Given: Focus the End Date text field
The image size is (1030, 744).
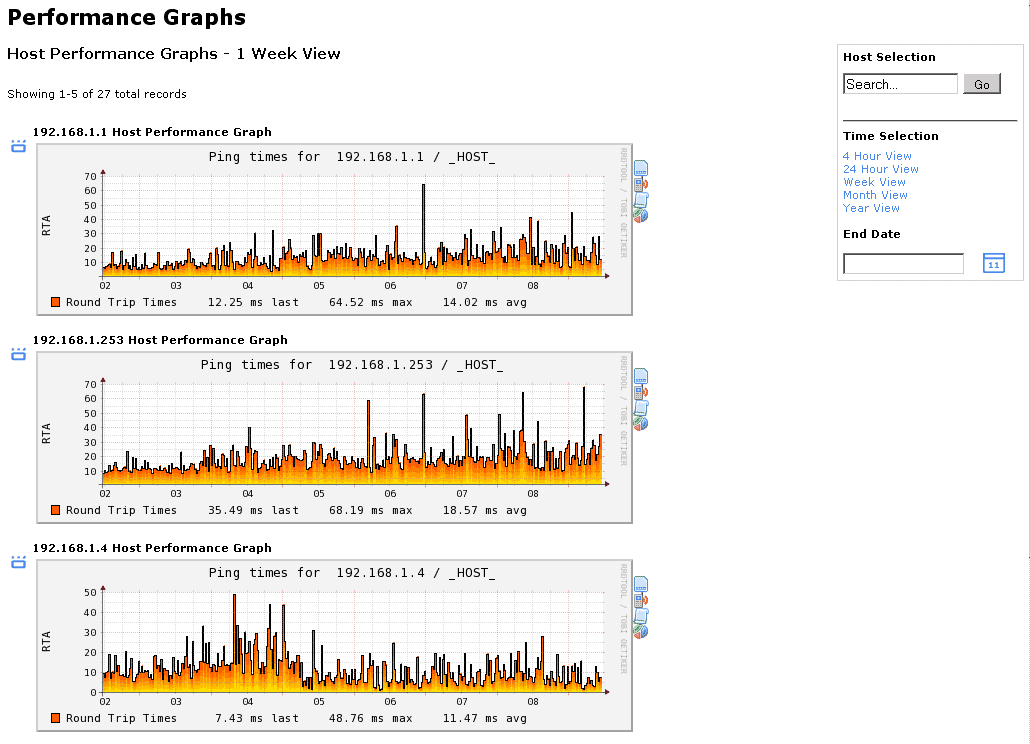Looking at the screenshot, I should (903, 264).
